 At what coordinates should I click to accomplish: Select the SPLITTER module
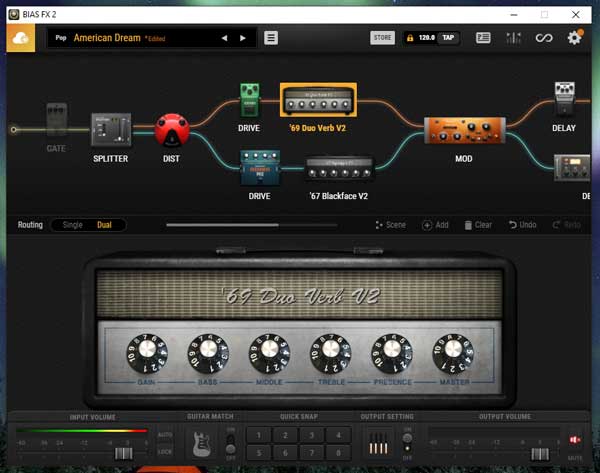tap(111, 130)
